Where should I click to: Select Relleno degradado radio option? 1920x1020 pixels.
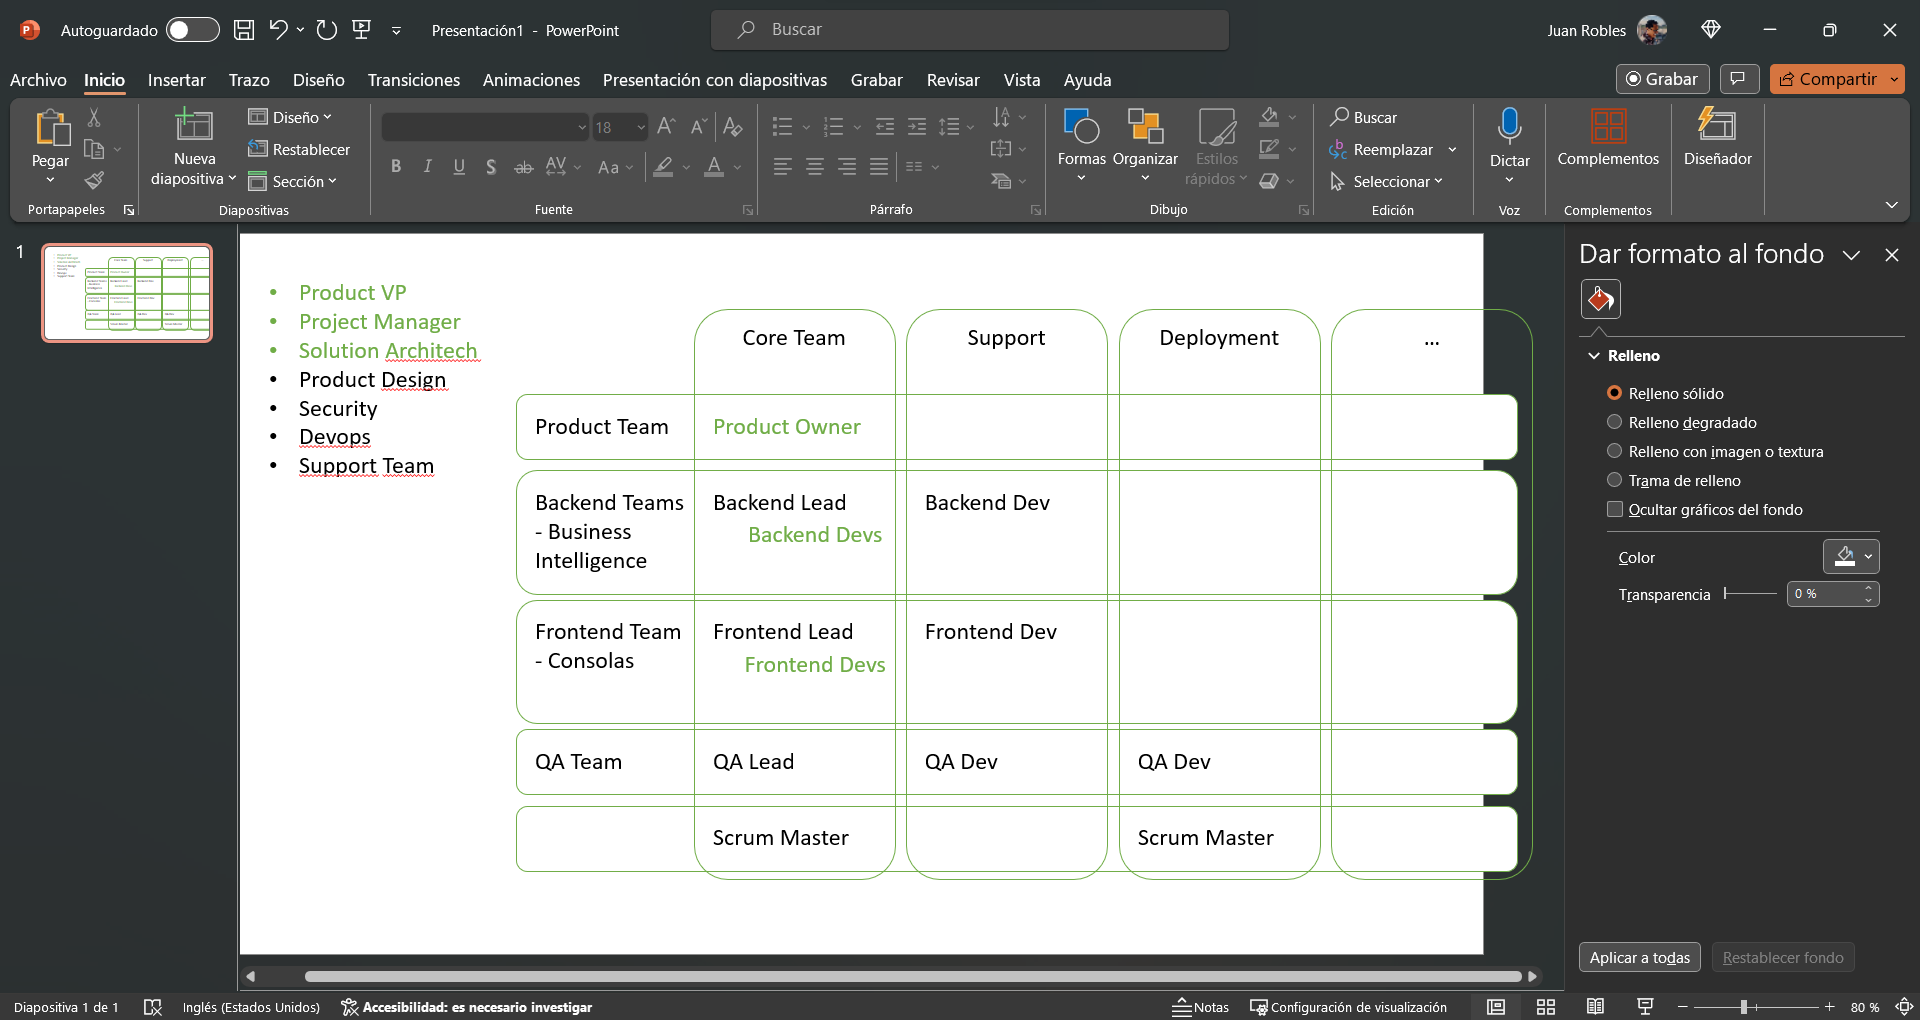1614,423
